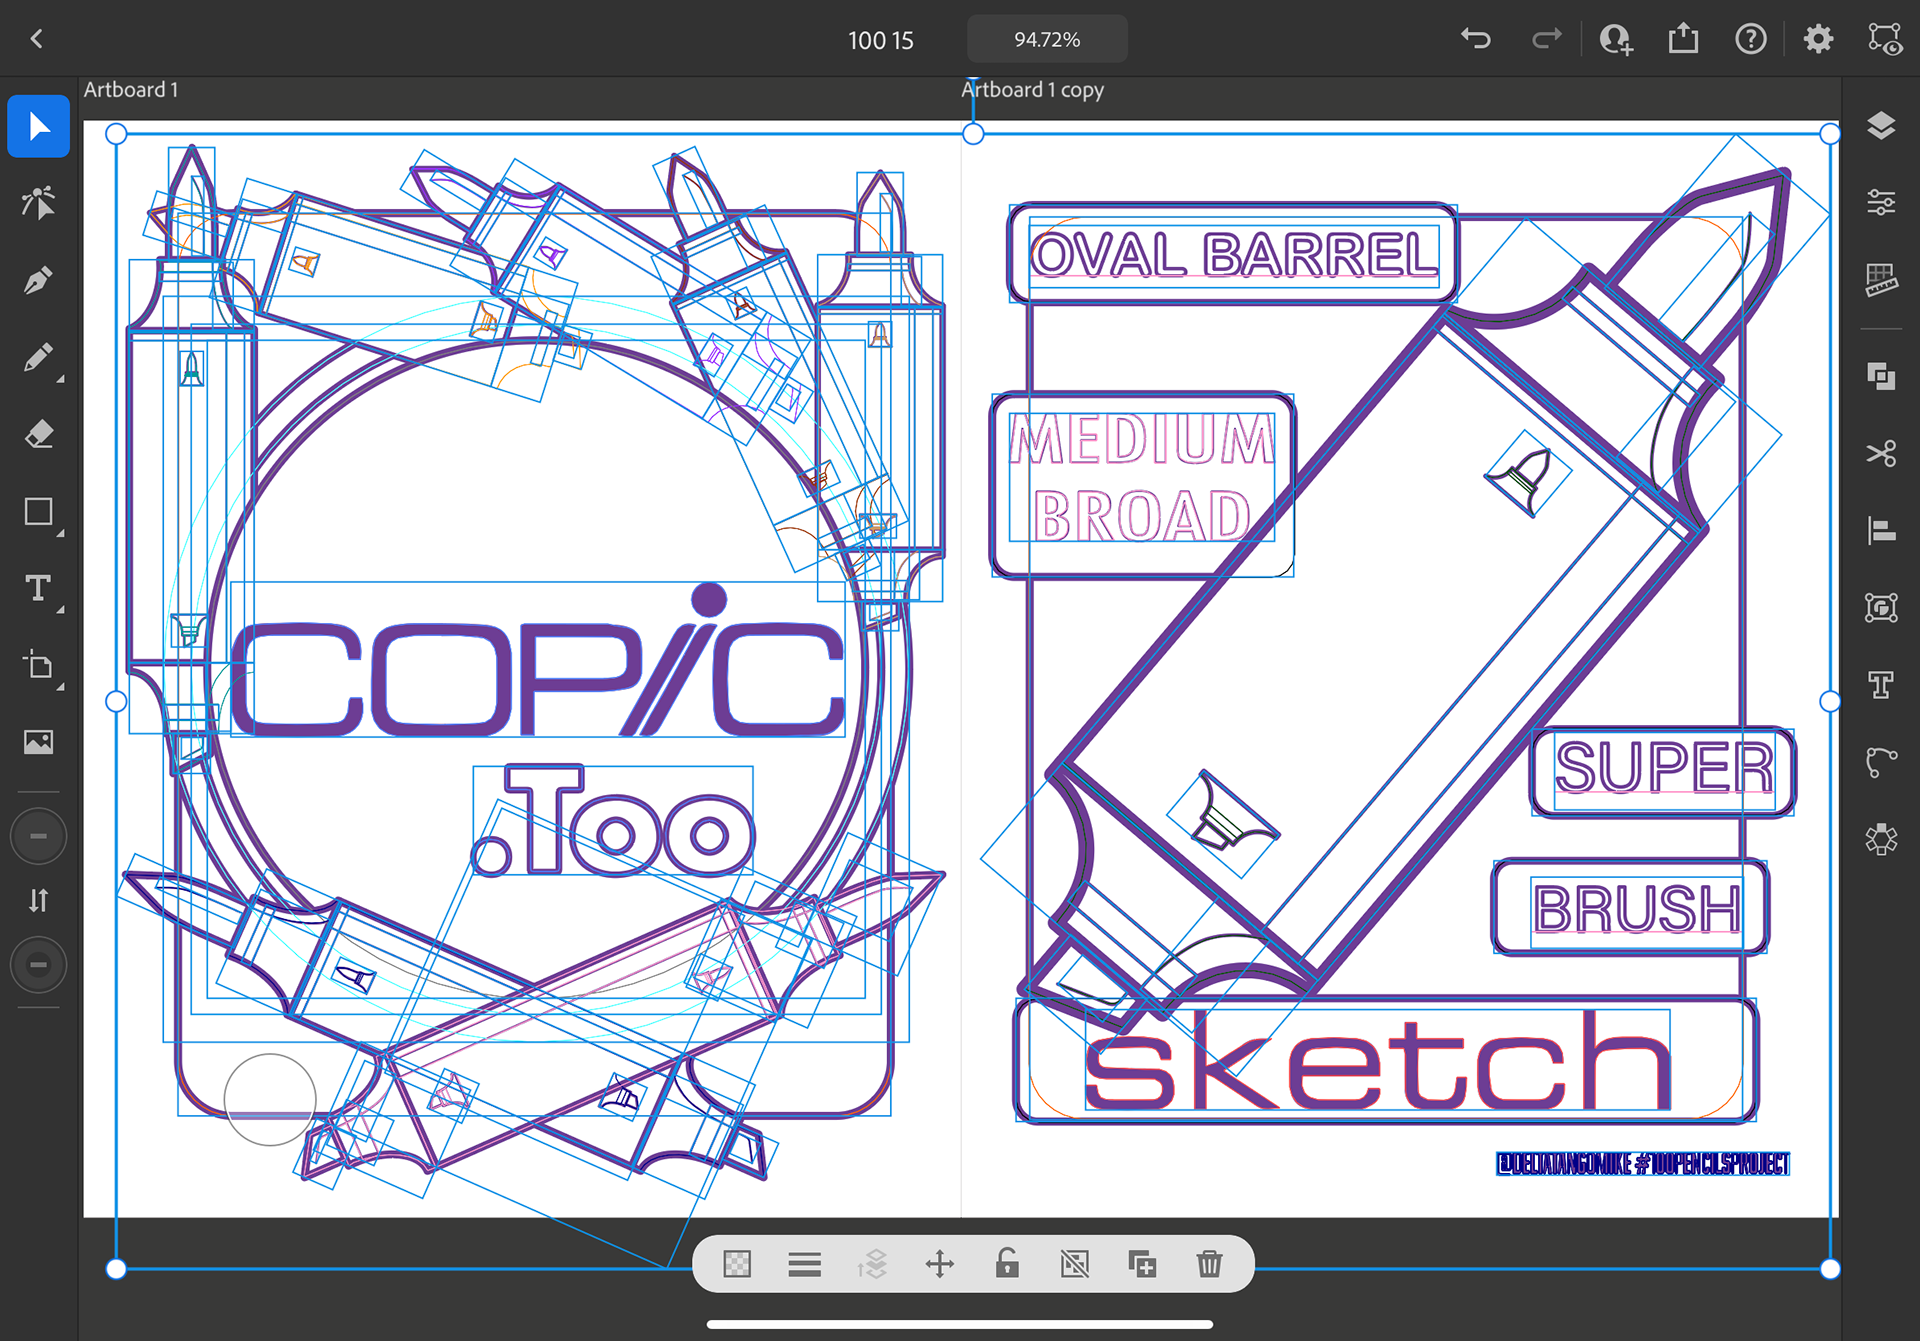The height and width of the screenshot is (1341, 1920).
Task: Redo the last action
Action: pos(1546,39)
